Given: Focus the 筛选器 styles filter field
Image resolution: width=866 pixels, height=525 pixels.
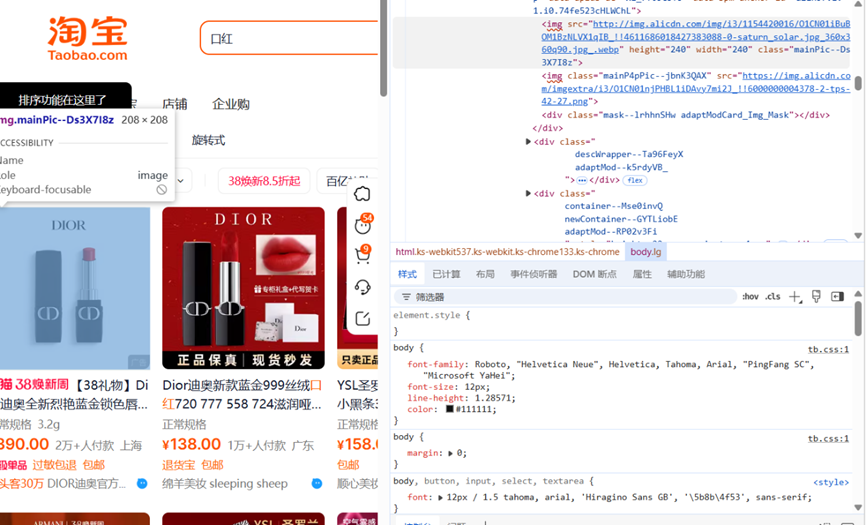Looking at the screenshot, I should tap(566, 297).
